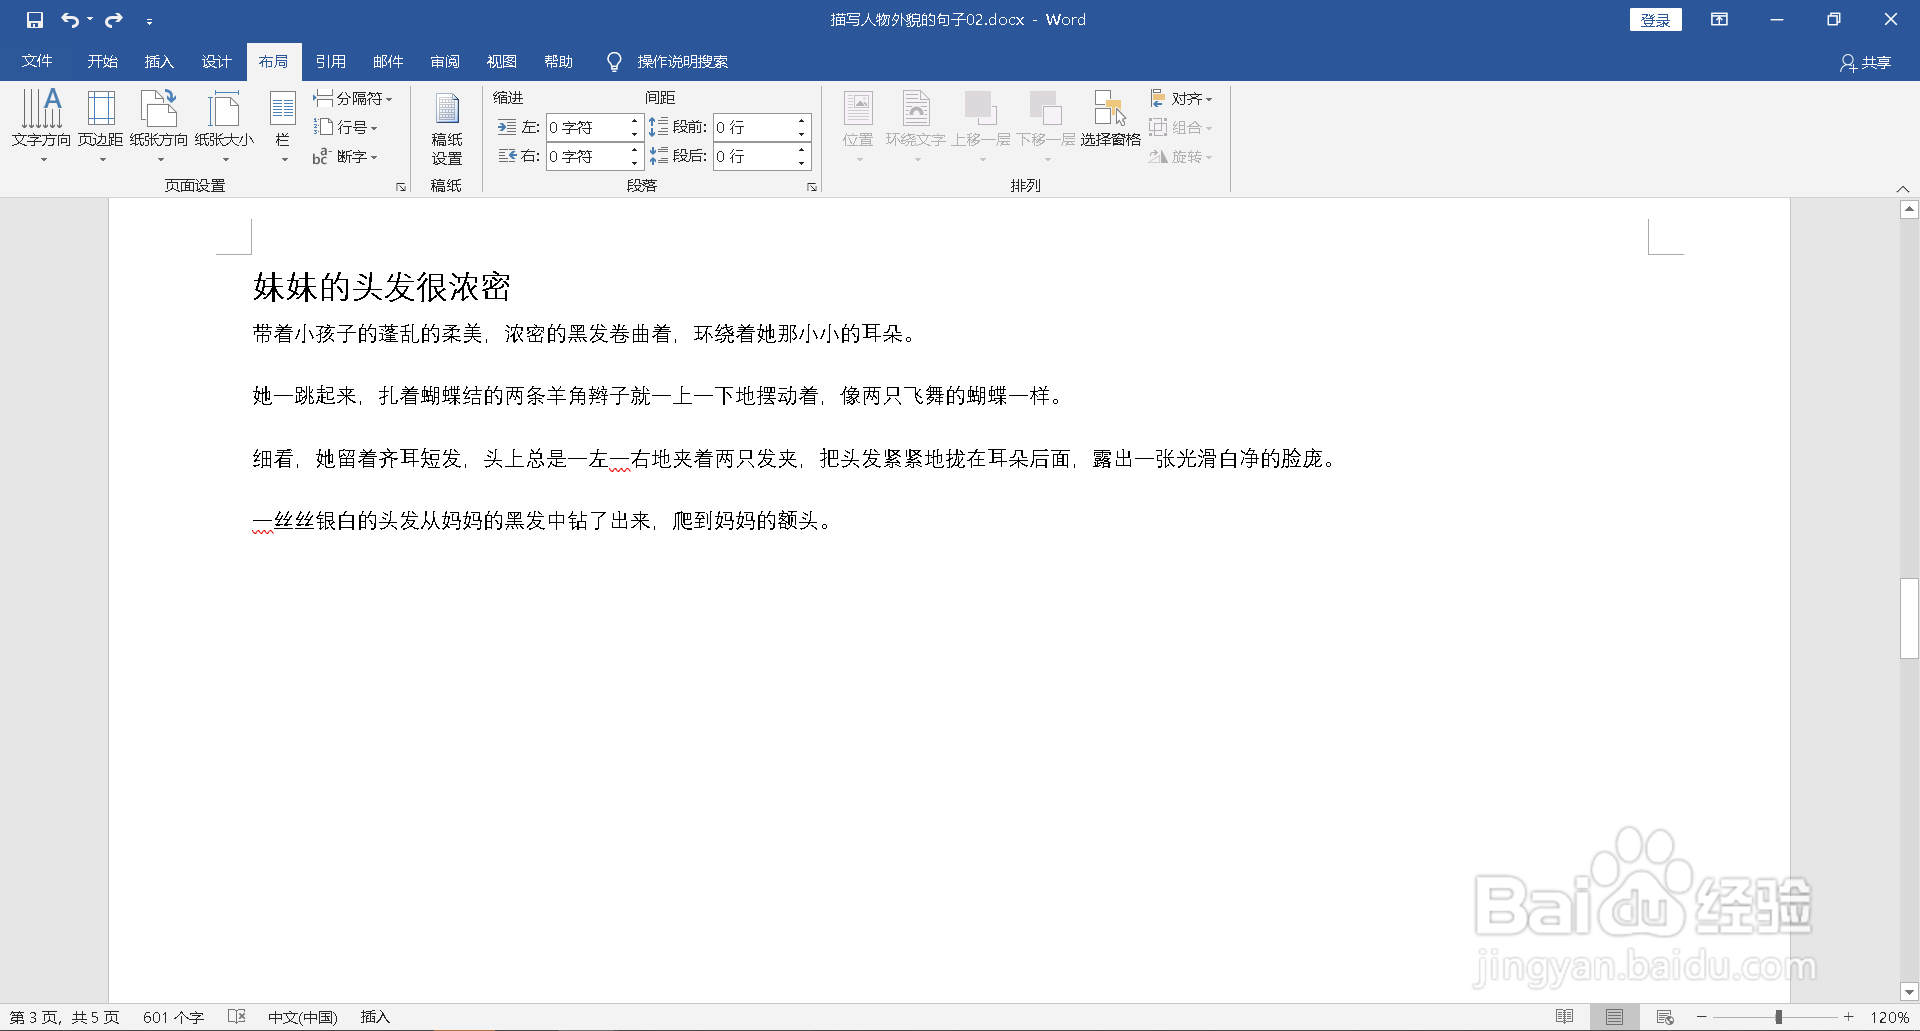1920x1031 pixels.
Task: Decrease 段后 spacing with down stepper
Action: [802, 163]
